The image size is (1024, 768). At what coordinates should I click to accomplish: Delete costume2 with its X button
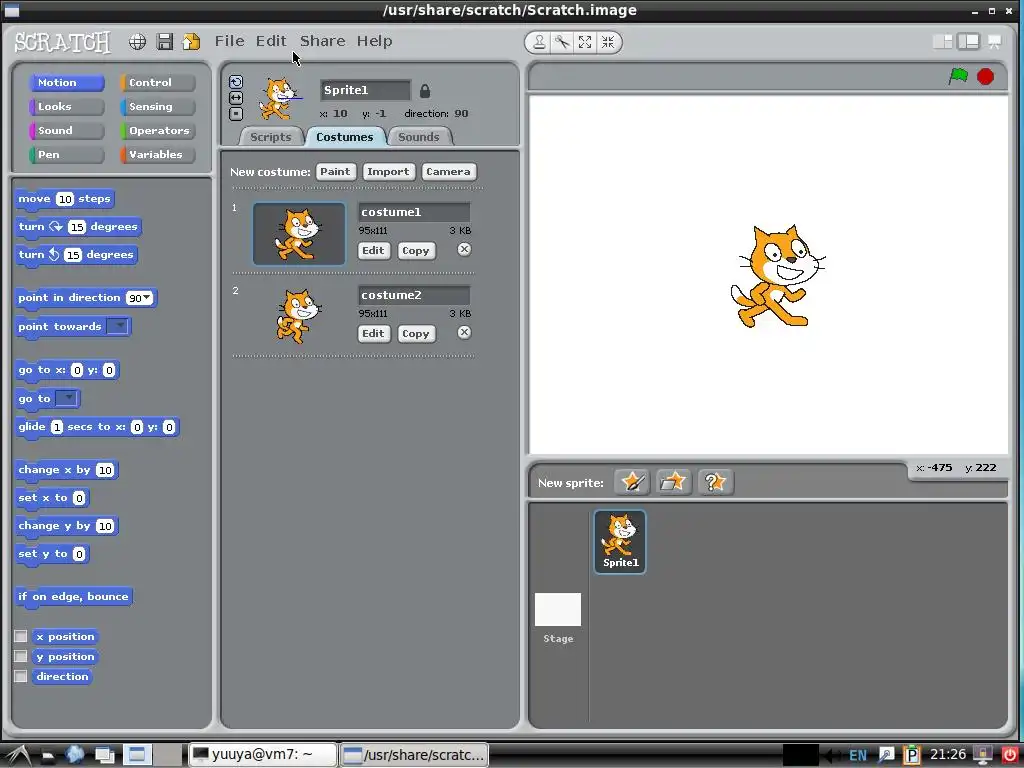[464, 332]
